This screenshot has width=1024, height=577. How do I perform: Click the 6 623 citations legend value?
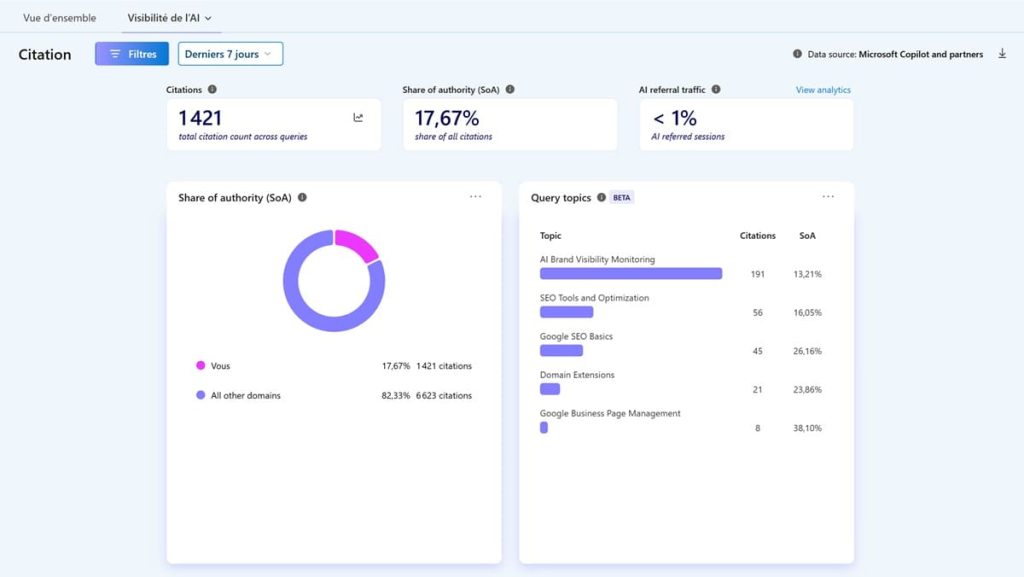click(x=444, y=396)
